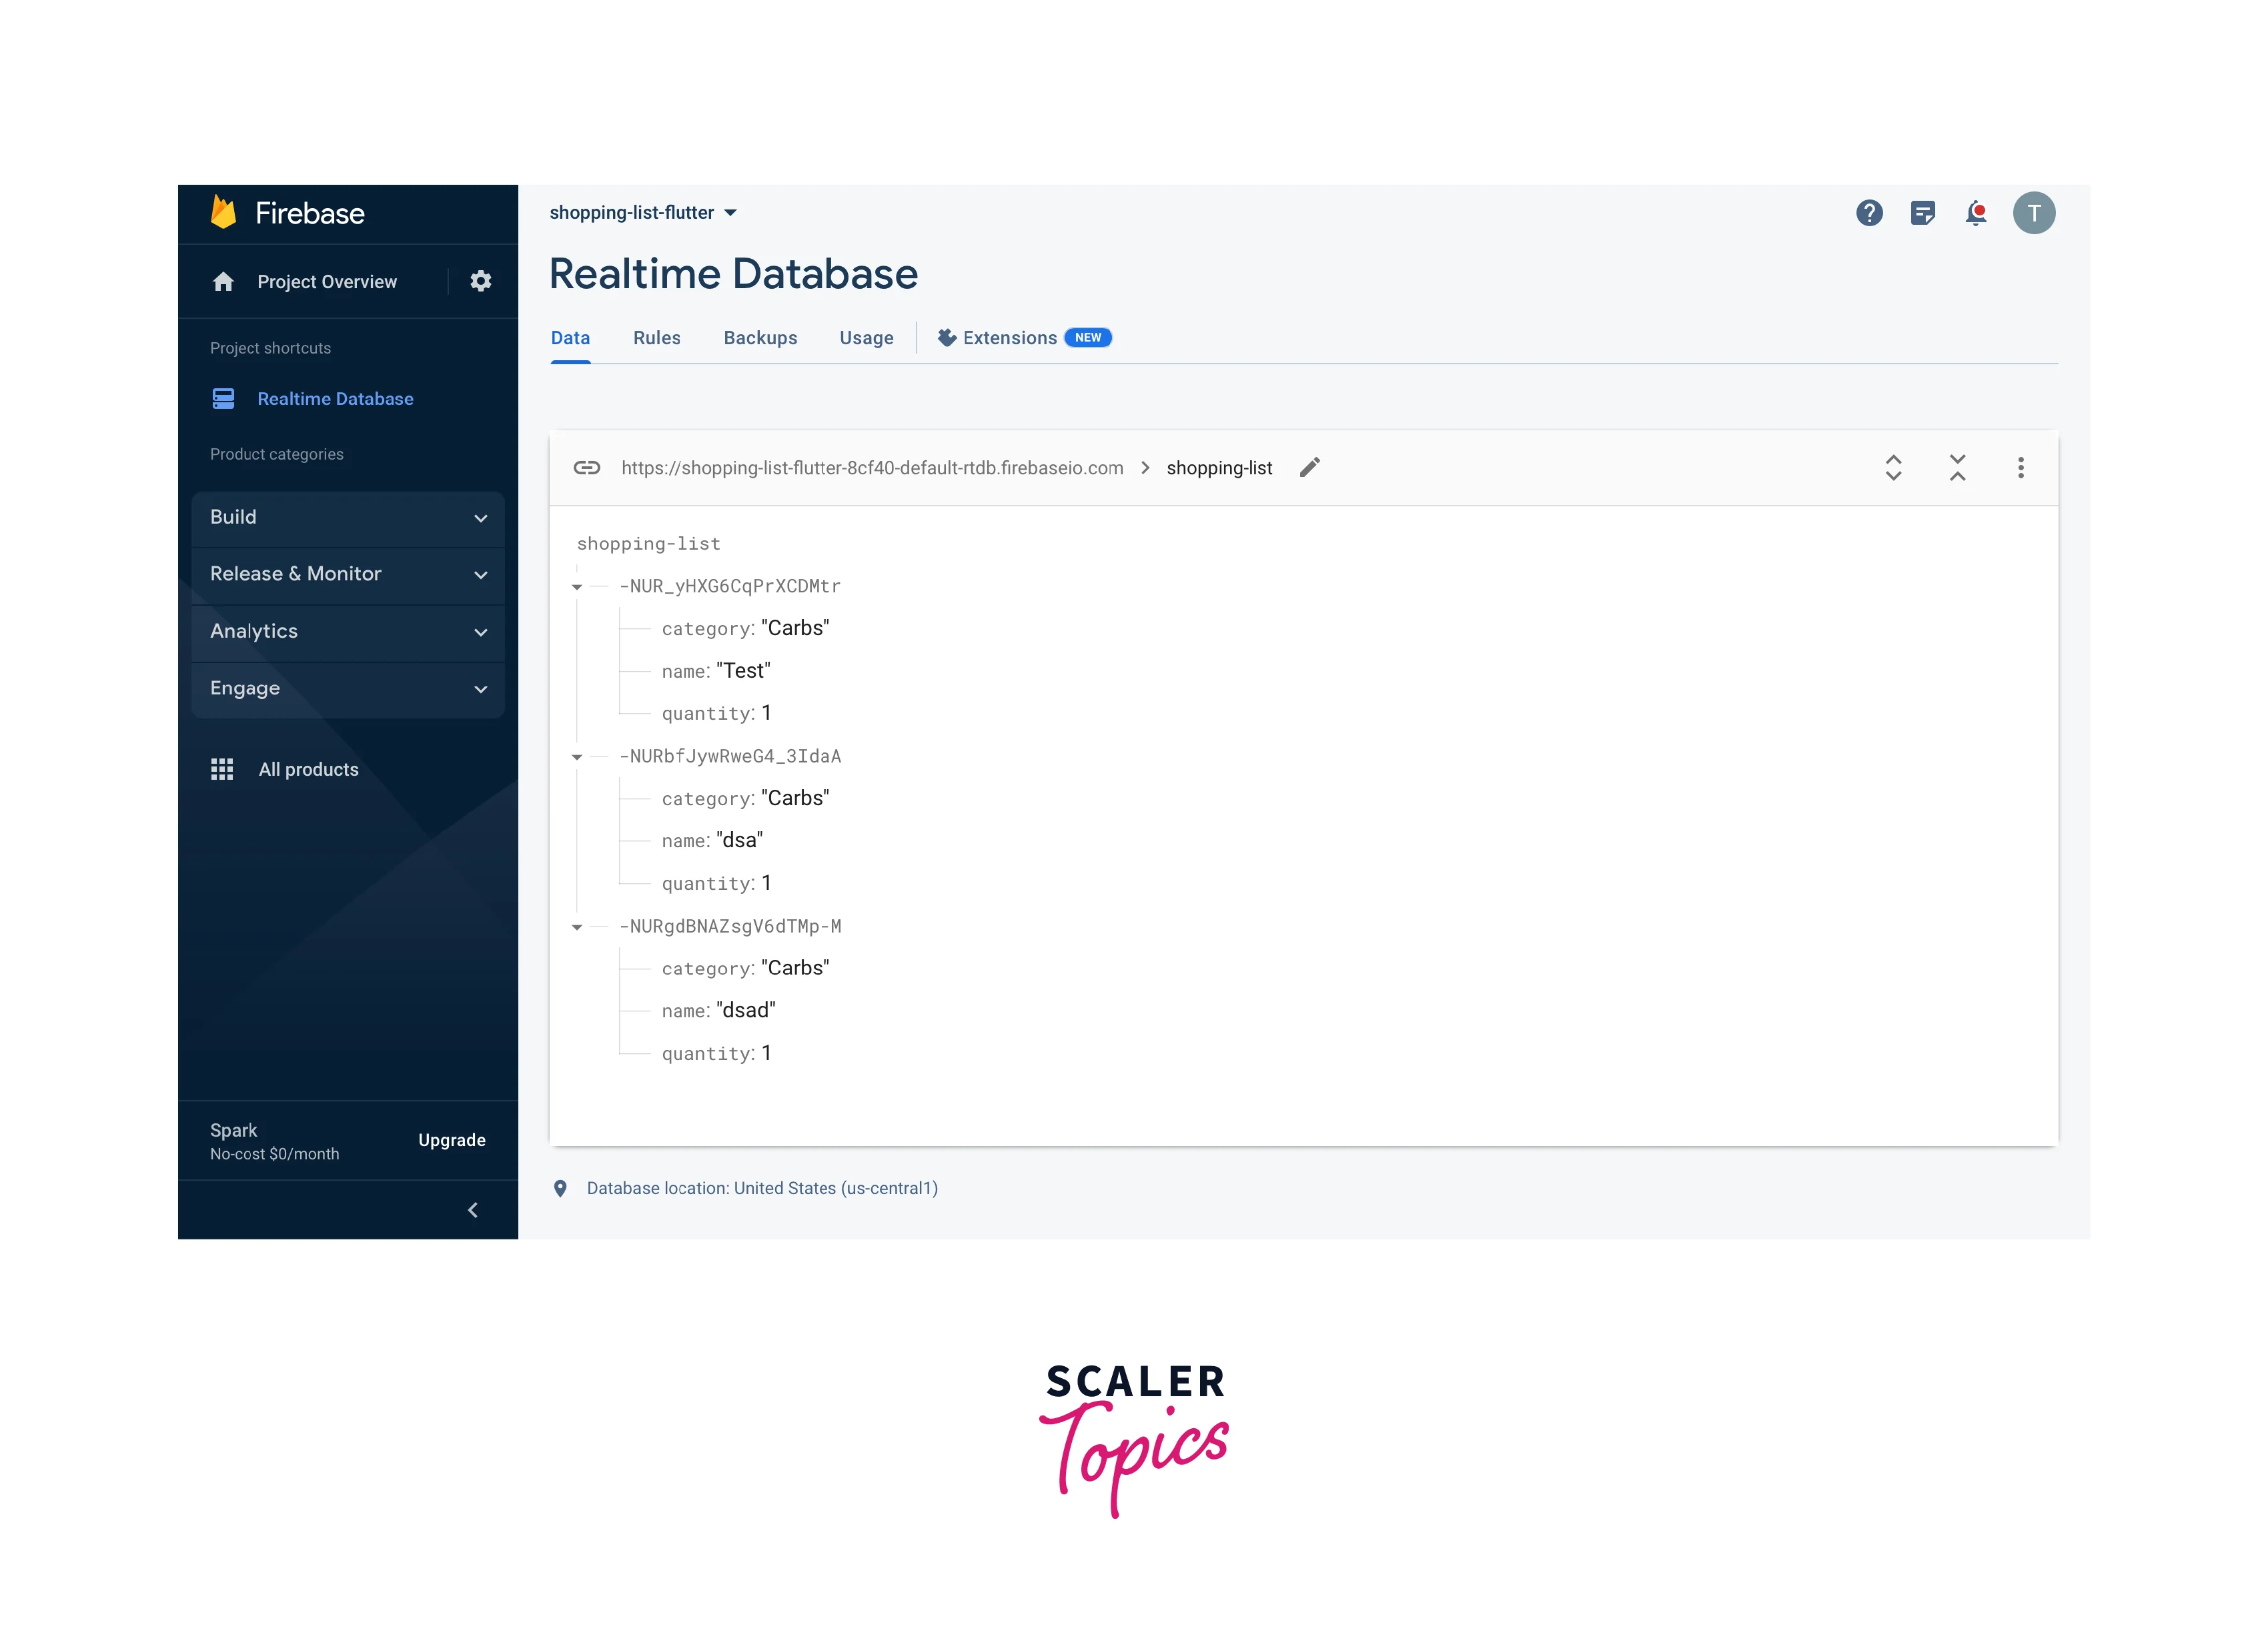Toggle the Build section expander
This screenshot has height=1647, width=2268.
(484, 516)
